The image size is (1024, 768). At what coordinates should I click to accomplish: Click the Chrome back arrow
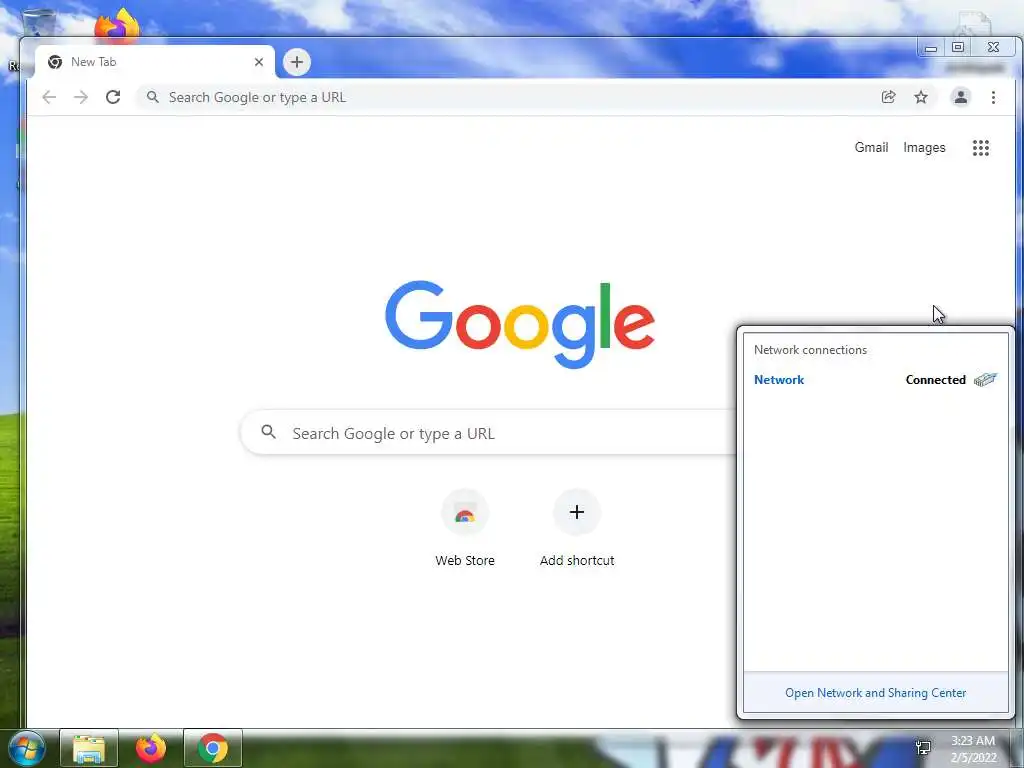[49, 97]
